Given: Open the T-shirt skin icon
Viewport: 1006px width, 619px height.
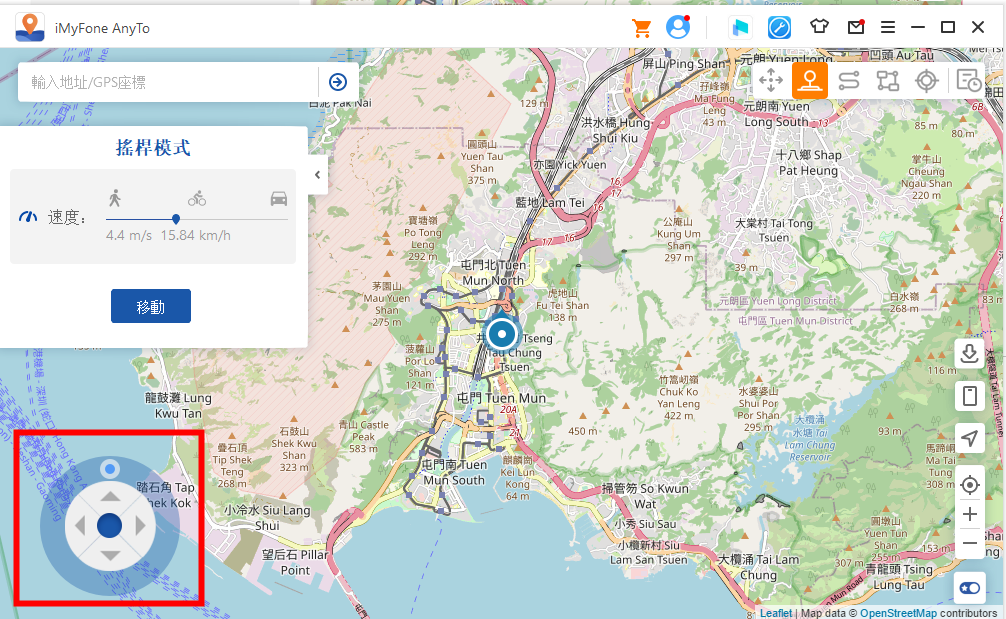Looking at the screenshot, I should (819, 26).
